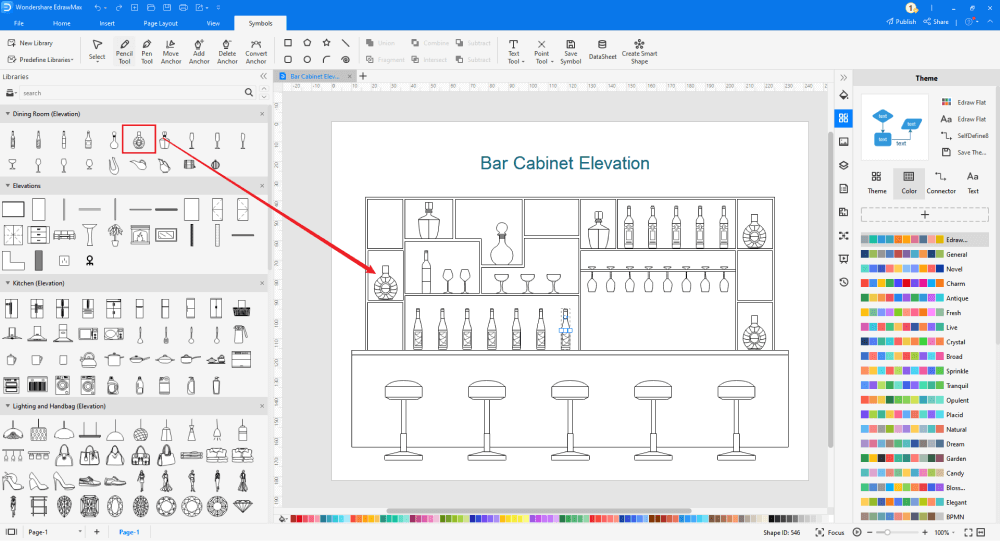The height and width of the screenshot is (541, 1000).
Task: Click the Point Tool
Action: point(541,51)
